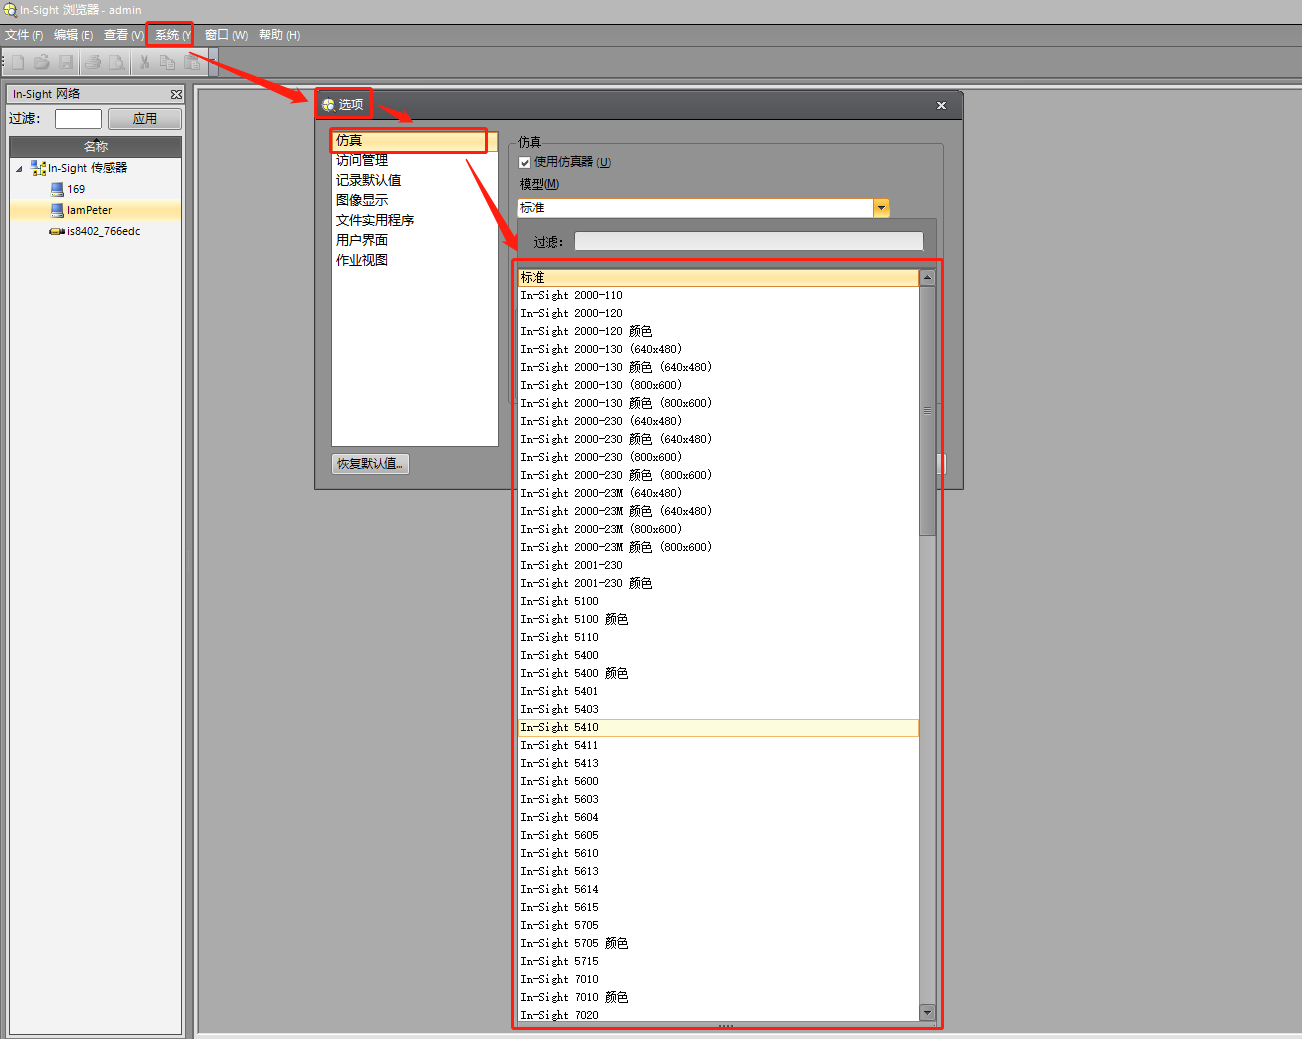Select In-Sight 2000-230 (800x600) model
The height and width of the screenshot is (1039, 1302).
click(718, 458)
